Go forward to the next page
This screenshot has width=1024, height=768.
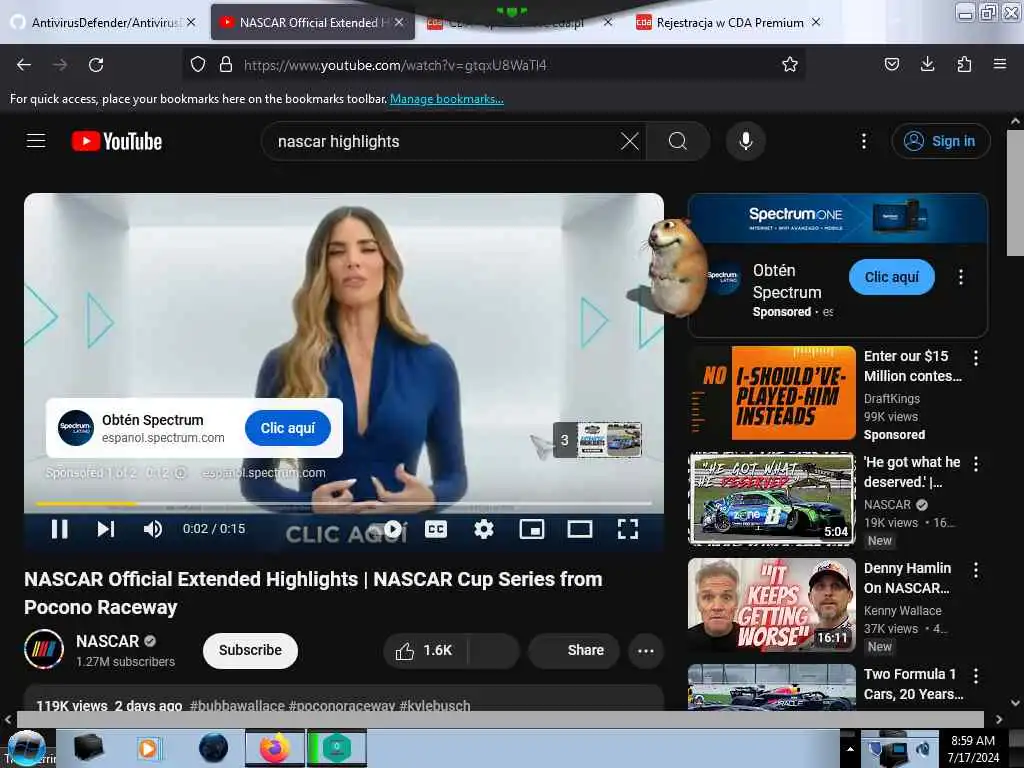60,65
